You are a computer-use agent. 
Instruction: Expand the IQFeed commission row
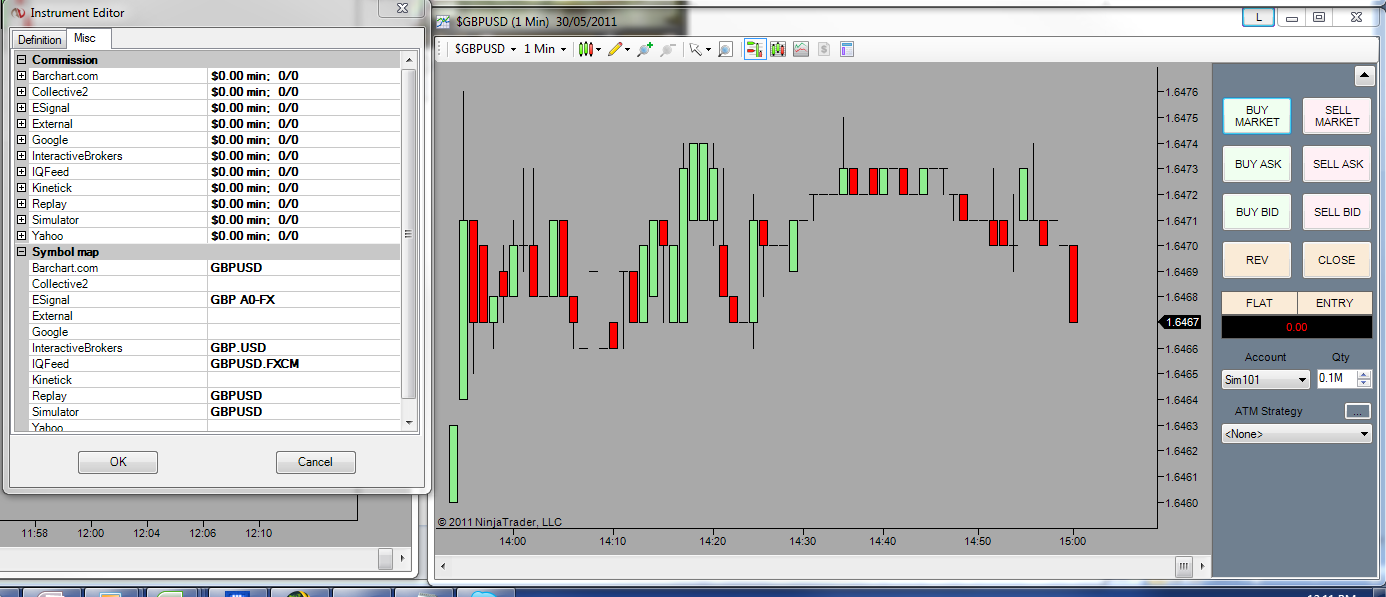[x=21, y=172]
